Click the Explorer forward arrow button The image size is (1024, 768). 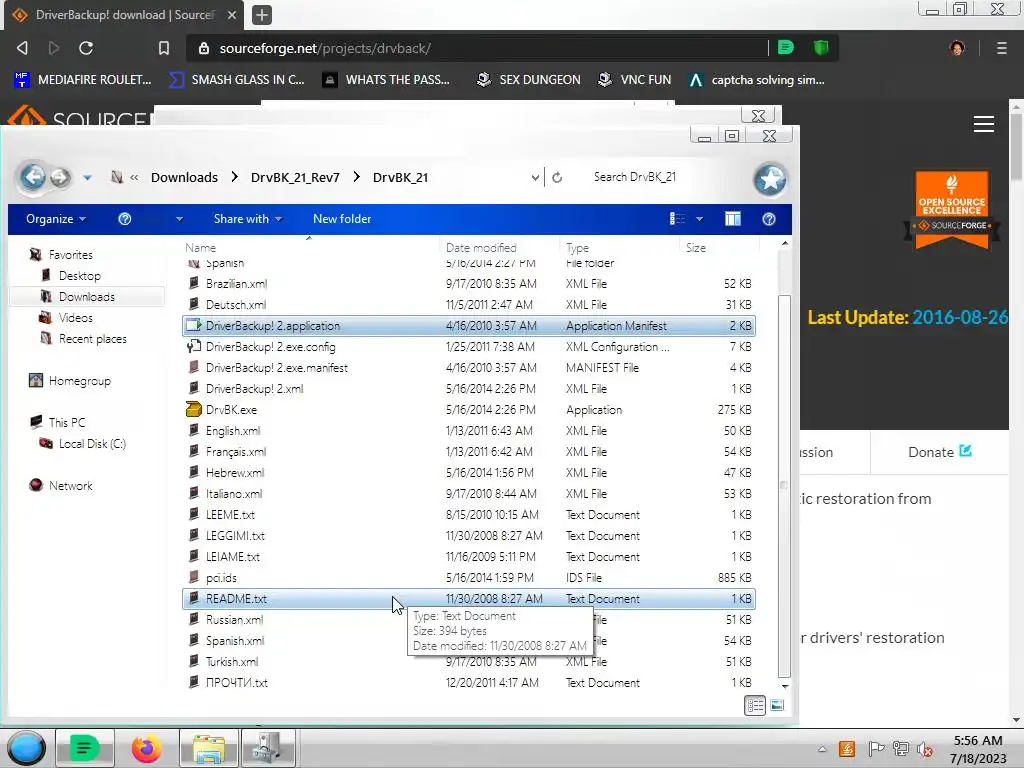click(x=60, y=177)
